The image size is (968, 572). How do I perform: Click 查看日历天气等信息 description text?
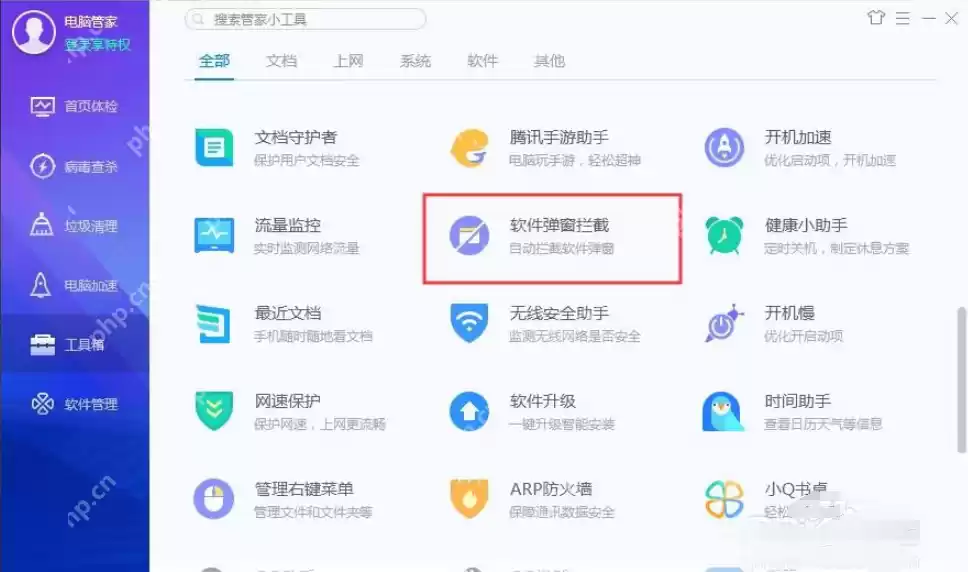823,424
